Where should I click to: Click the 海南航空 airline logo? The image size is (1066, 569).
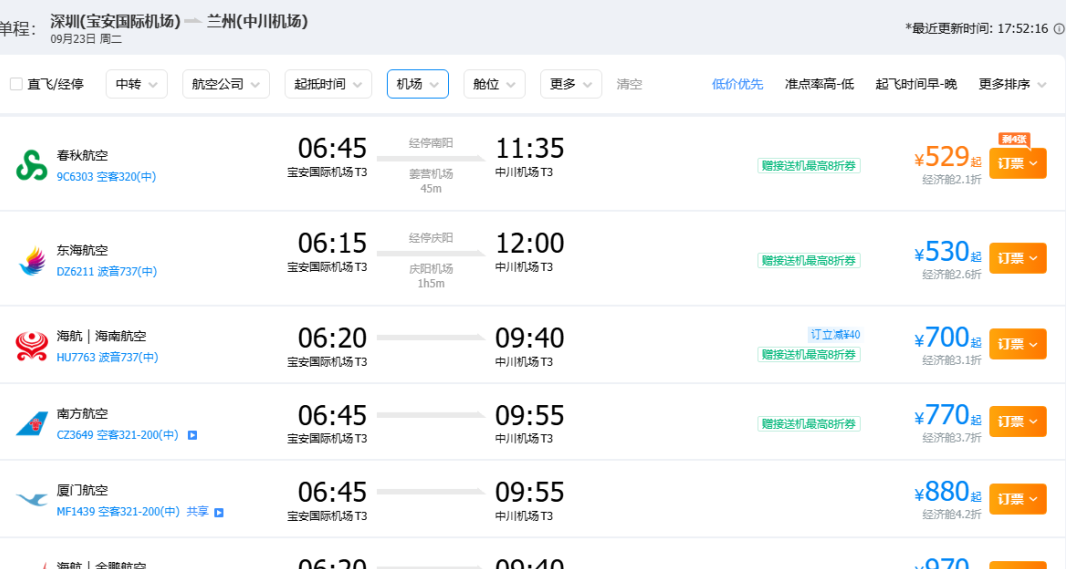(31, 346)
